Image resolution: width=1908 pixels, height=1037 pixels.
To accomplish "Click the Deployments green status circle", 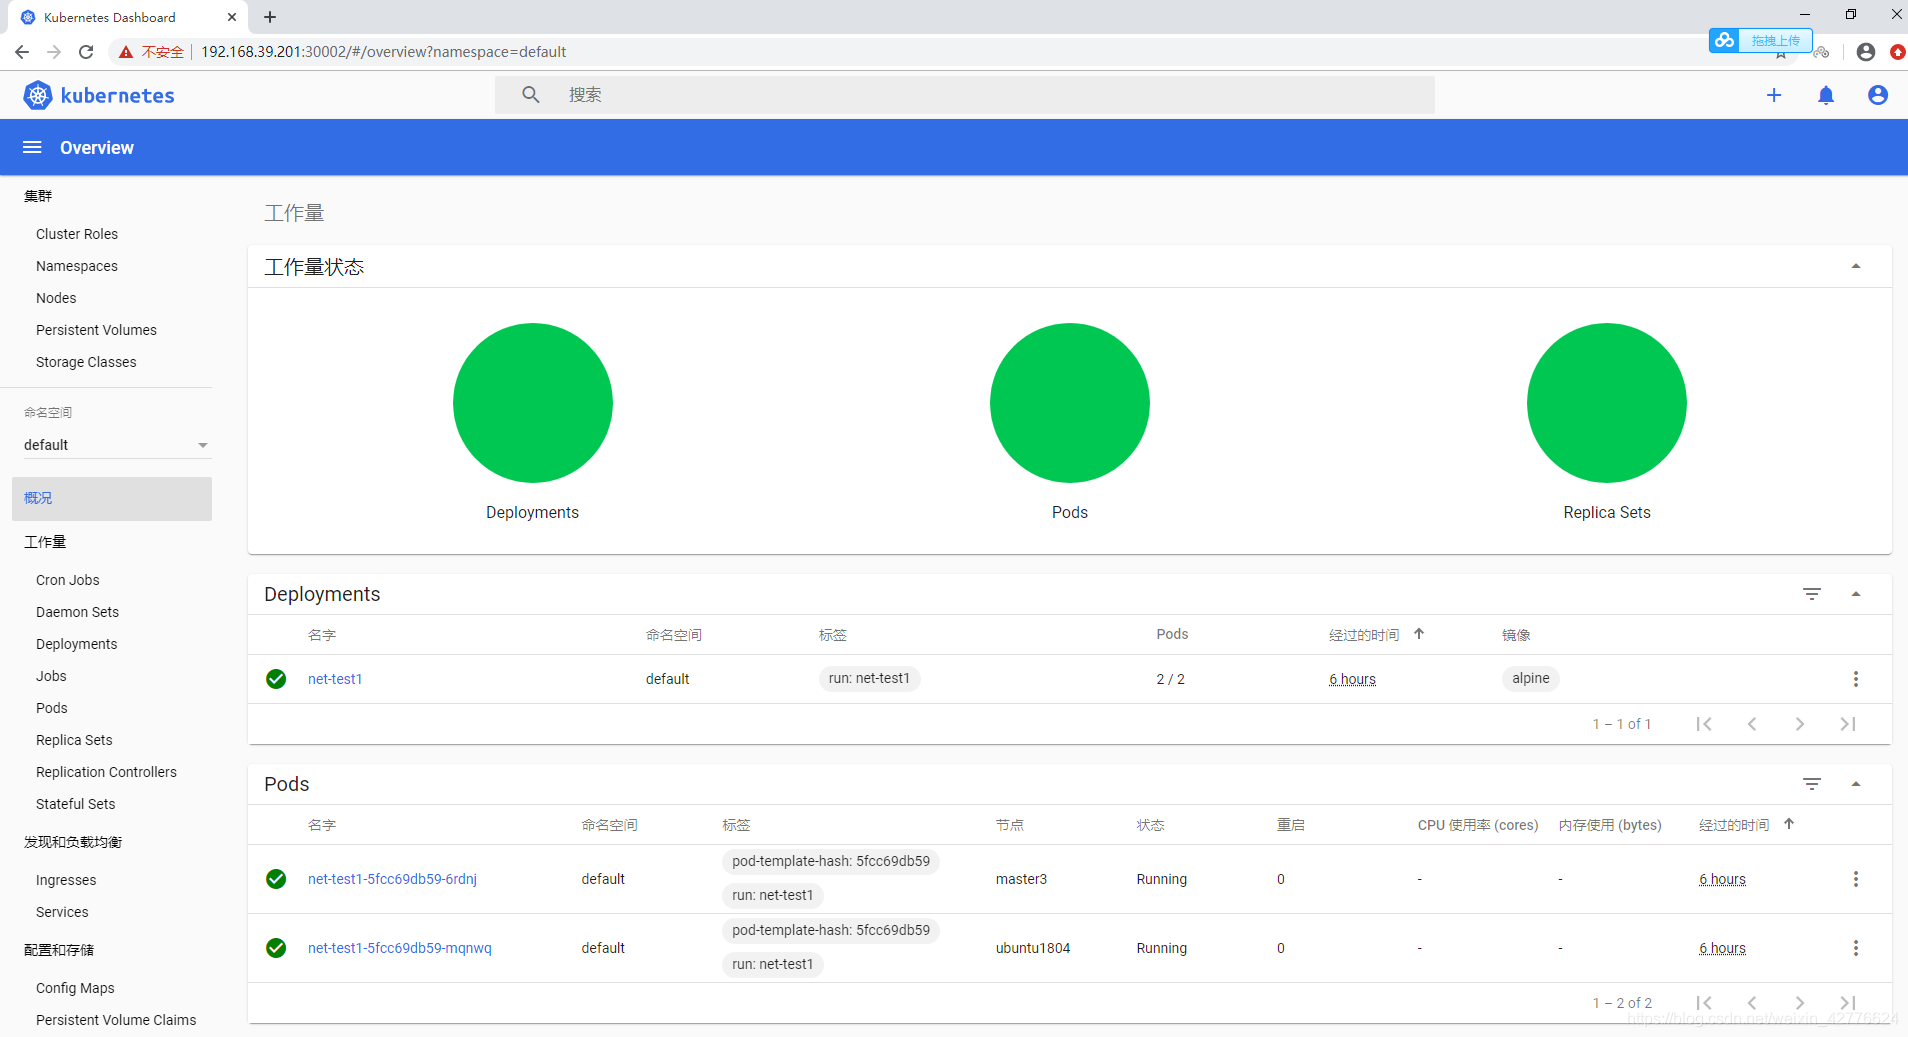I will pyautogui.click(x=533, y=403).
